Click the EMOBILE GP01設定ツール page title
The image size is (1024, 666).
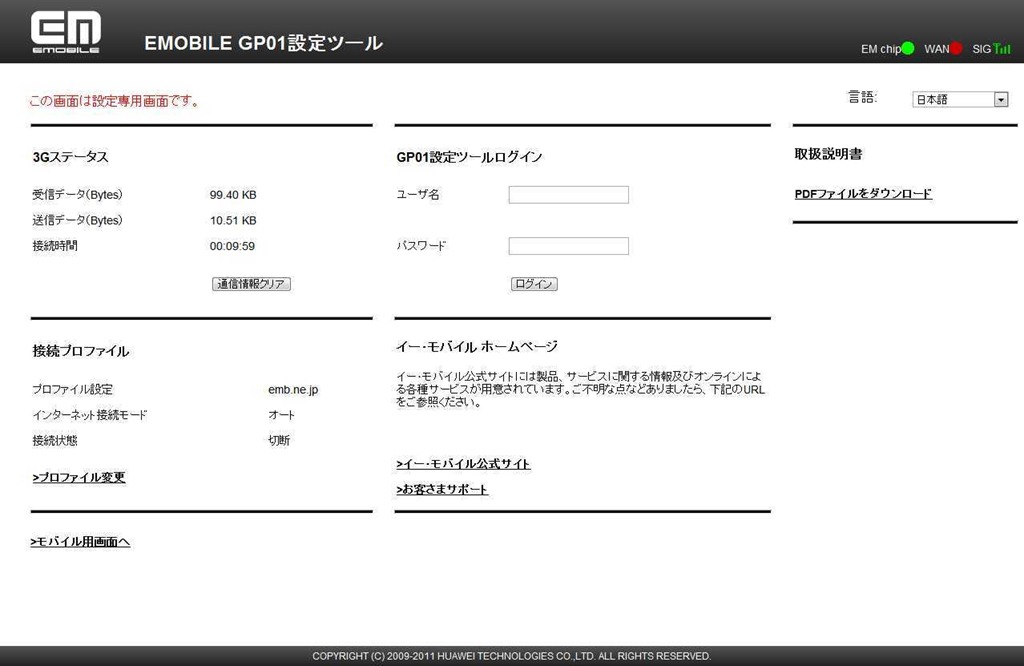[263, 43]
